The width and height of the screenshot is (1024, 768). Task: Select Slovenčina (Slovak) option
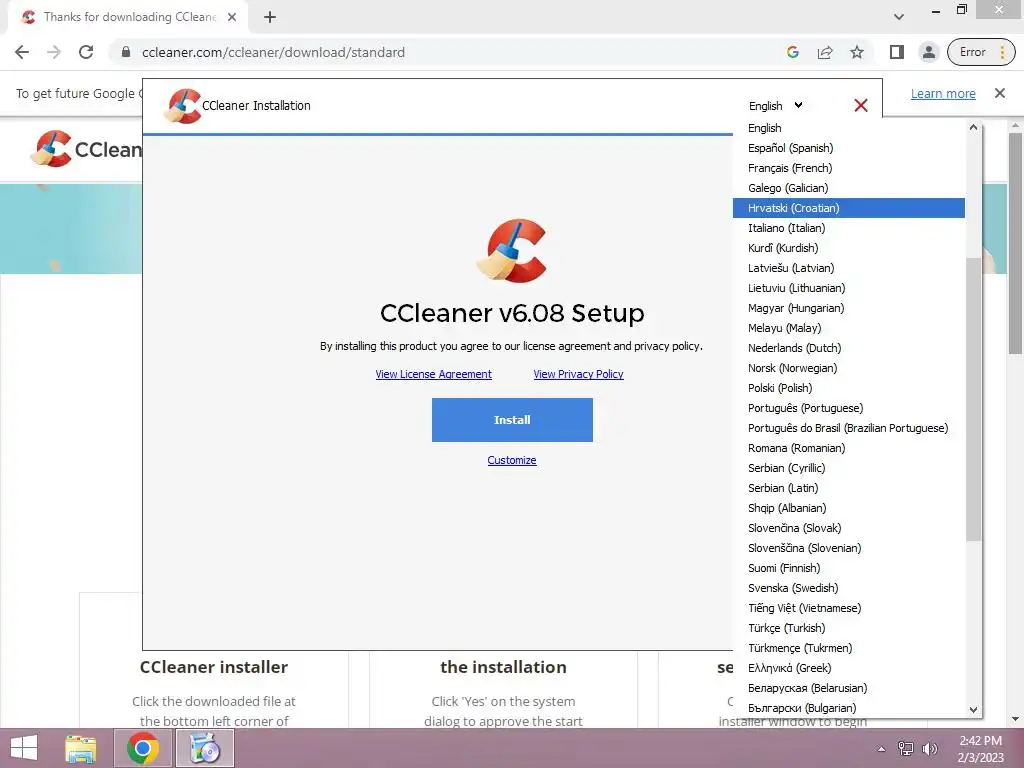click(848, 528)
